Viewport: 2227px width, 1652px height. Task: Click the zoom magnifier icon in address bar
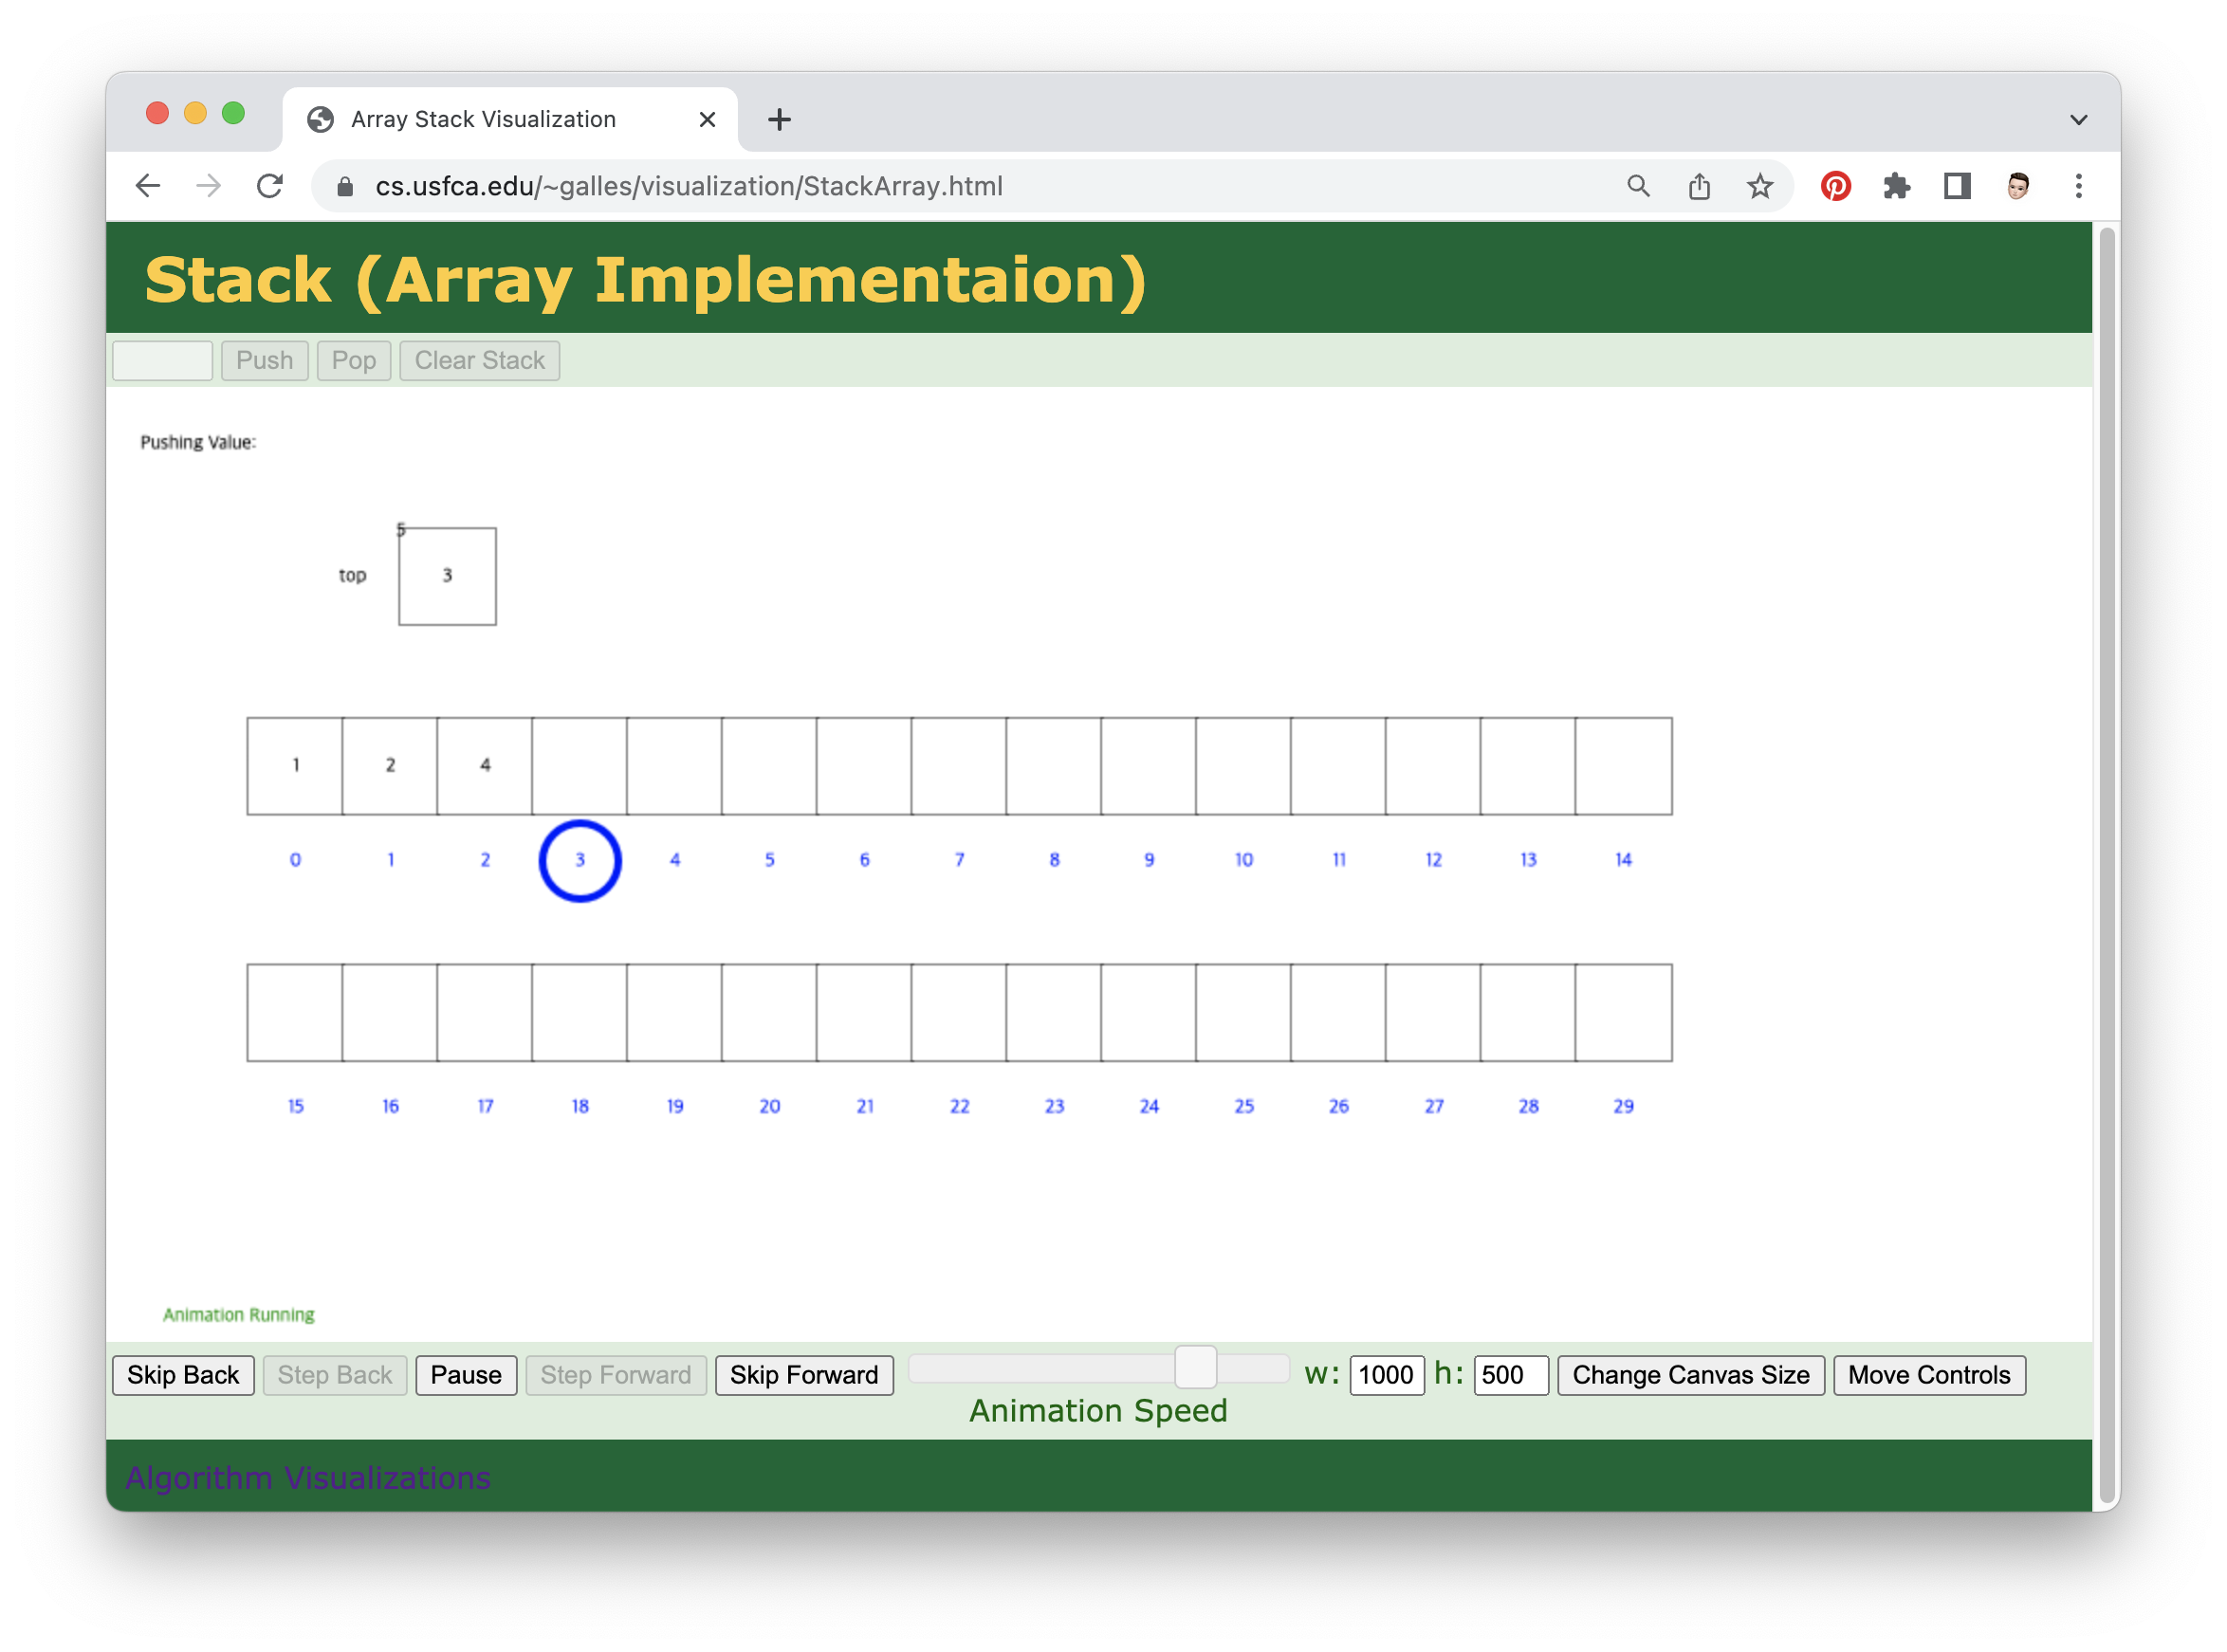point(1638,186)
